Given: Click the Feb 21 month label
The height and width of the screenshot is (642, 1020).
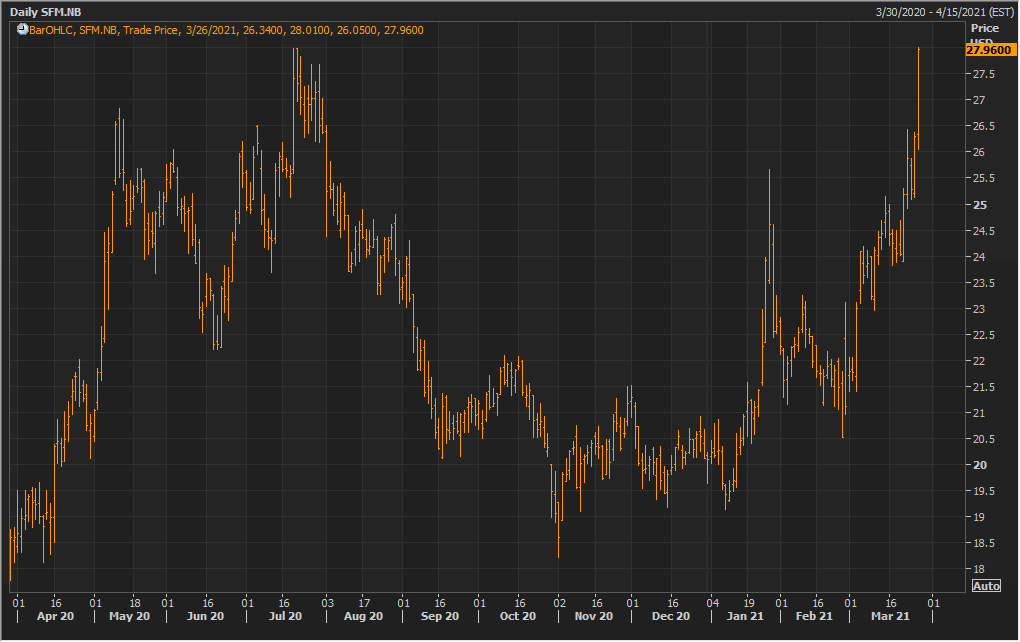Looking at the screenshot, I should tap(814, 616).
